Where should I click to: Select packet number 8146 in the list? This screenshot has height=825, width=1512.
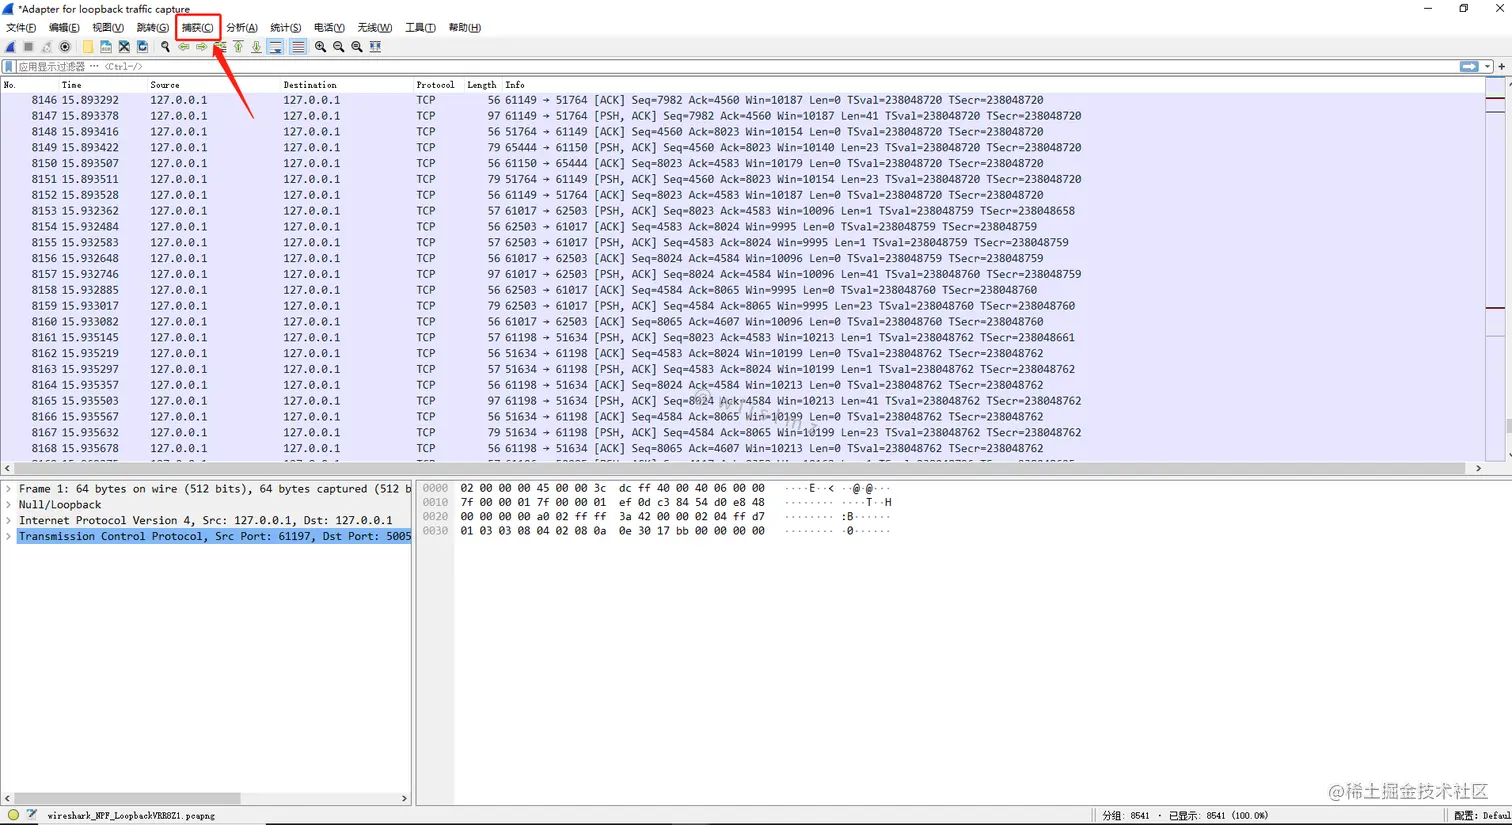(x=743, y=100)
